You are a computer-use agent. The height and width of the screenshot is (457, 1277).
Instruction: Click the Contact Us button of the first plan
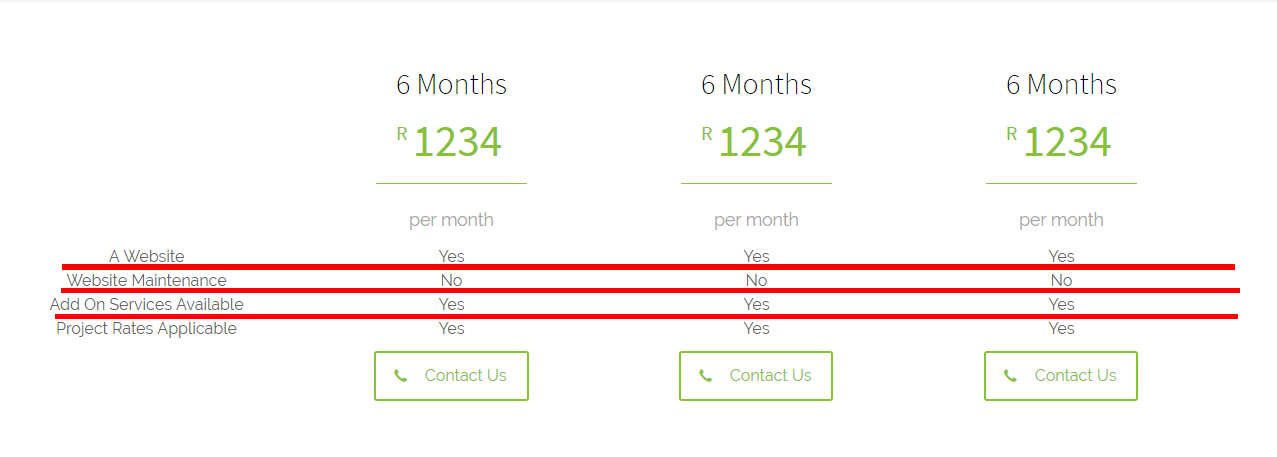451,376
